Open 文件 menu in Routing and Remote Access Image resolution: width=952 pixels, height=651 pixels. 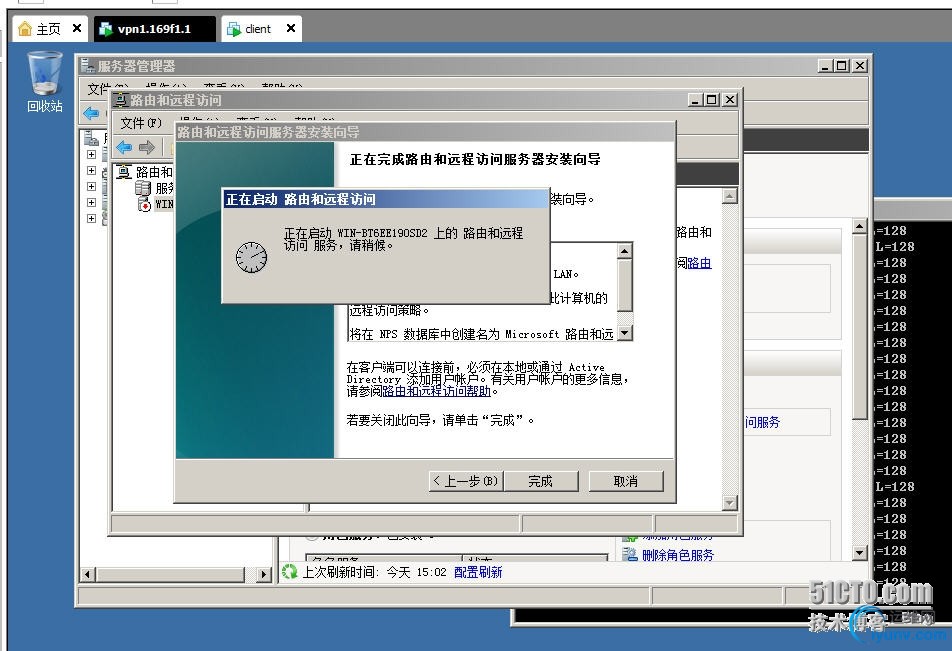[x=141, y=123]
